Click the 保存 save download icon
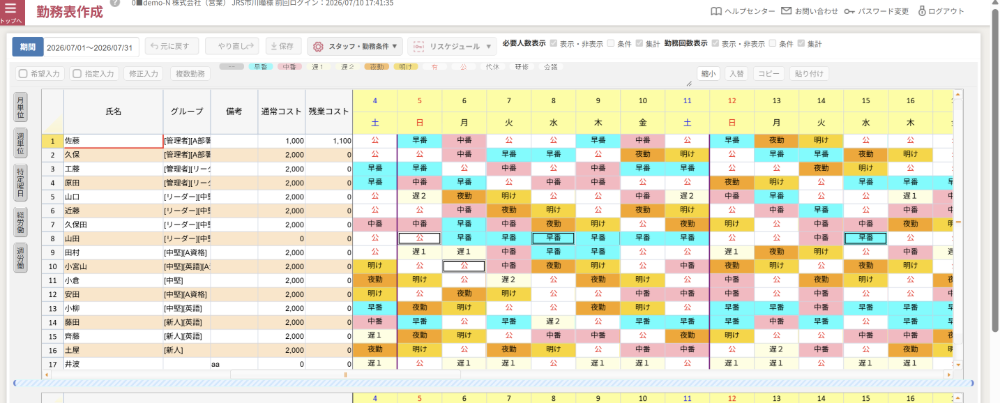Image resolution: width=1000 pixels, height=403 pixels. [x=274, y=46]
